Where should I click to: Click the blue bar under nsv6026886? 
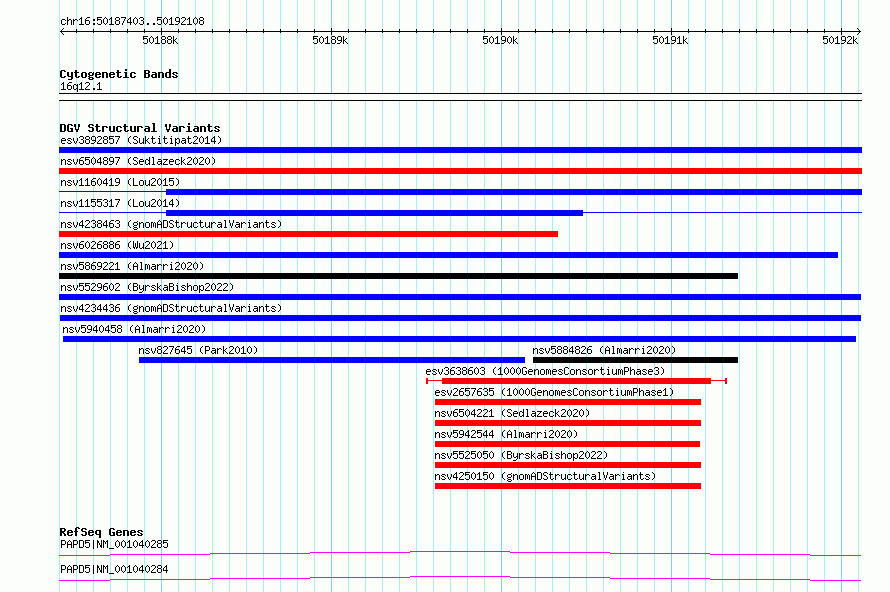448,255
